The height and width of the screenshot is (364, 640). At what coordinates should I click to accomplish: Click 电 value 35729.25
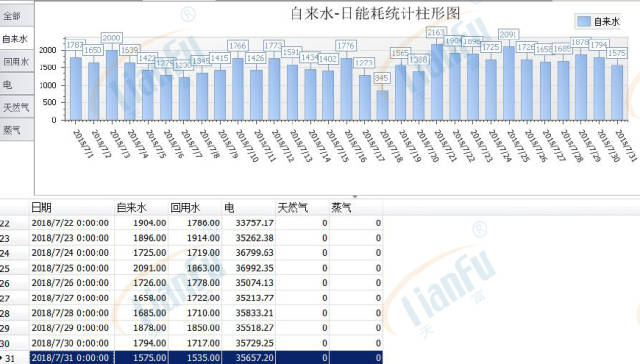click(249, 343)
